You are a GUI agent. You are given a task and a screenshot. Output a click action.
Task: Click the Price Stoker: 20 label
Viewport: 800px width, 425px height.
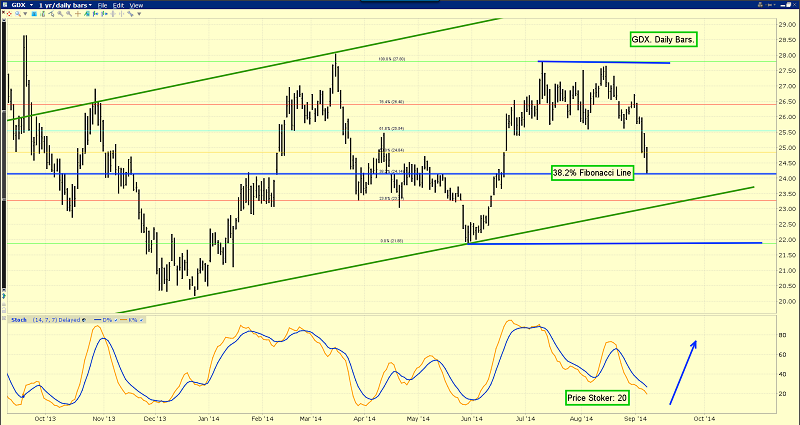597,398
